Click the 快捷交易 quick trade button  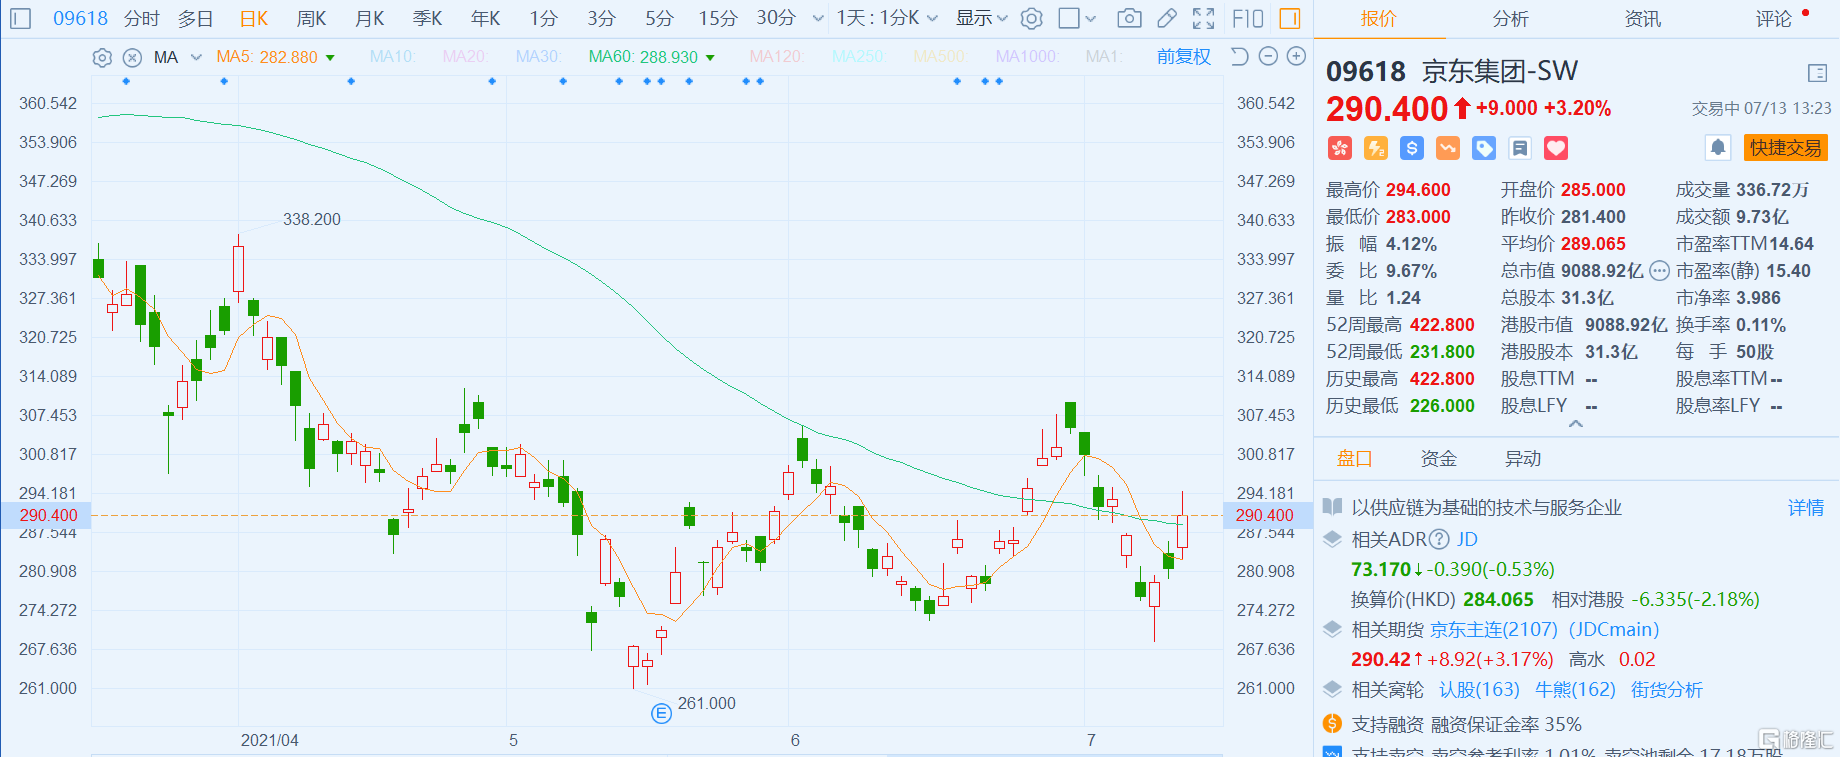coord(1786,148)
